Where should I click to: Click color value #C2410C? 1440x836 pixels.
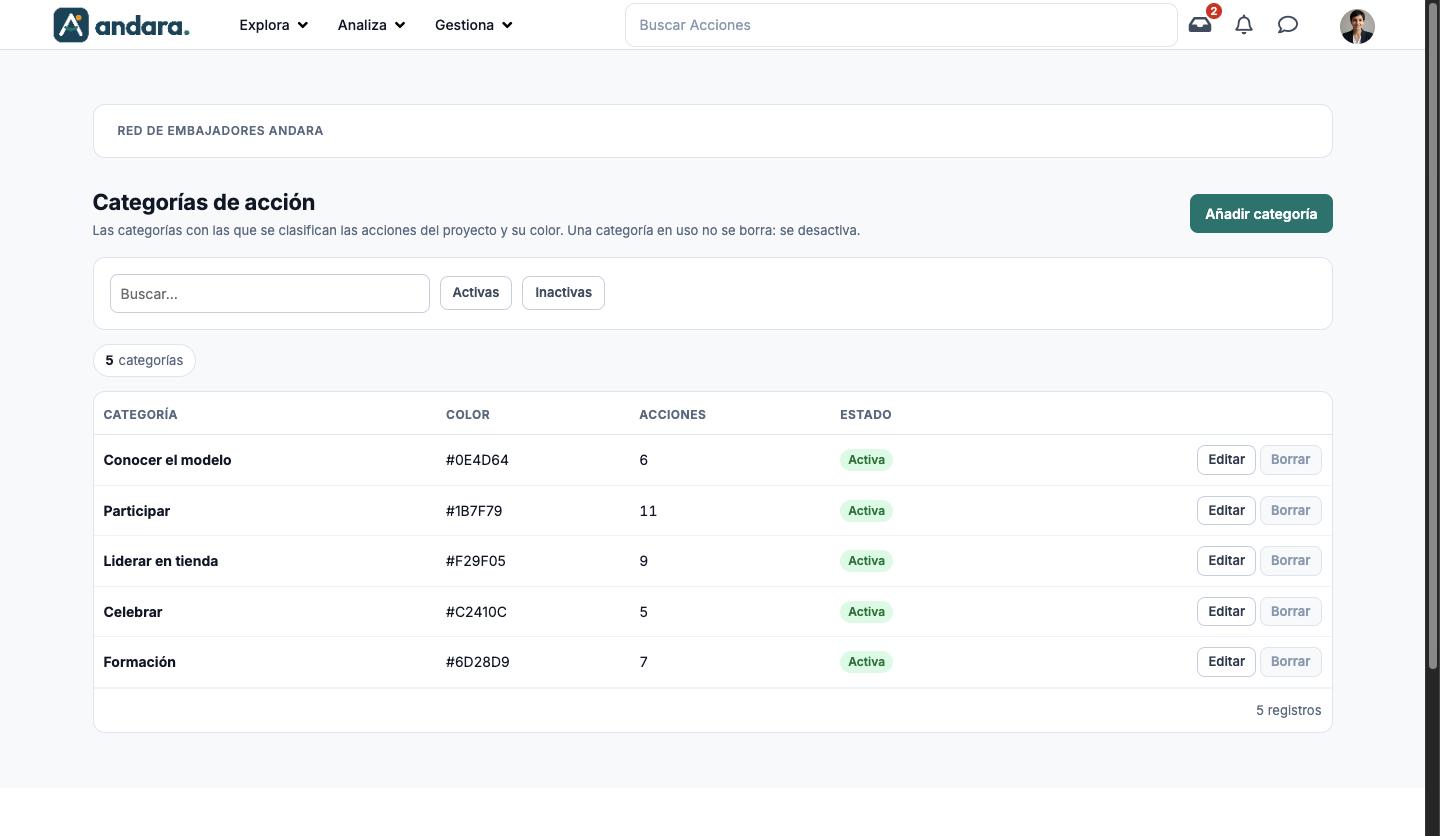click(x=476, y=612)
